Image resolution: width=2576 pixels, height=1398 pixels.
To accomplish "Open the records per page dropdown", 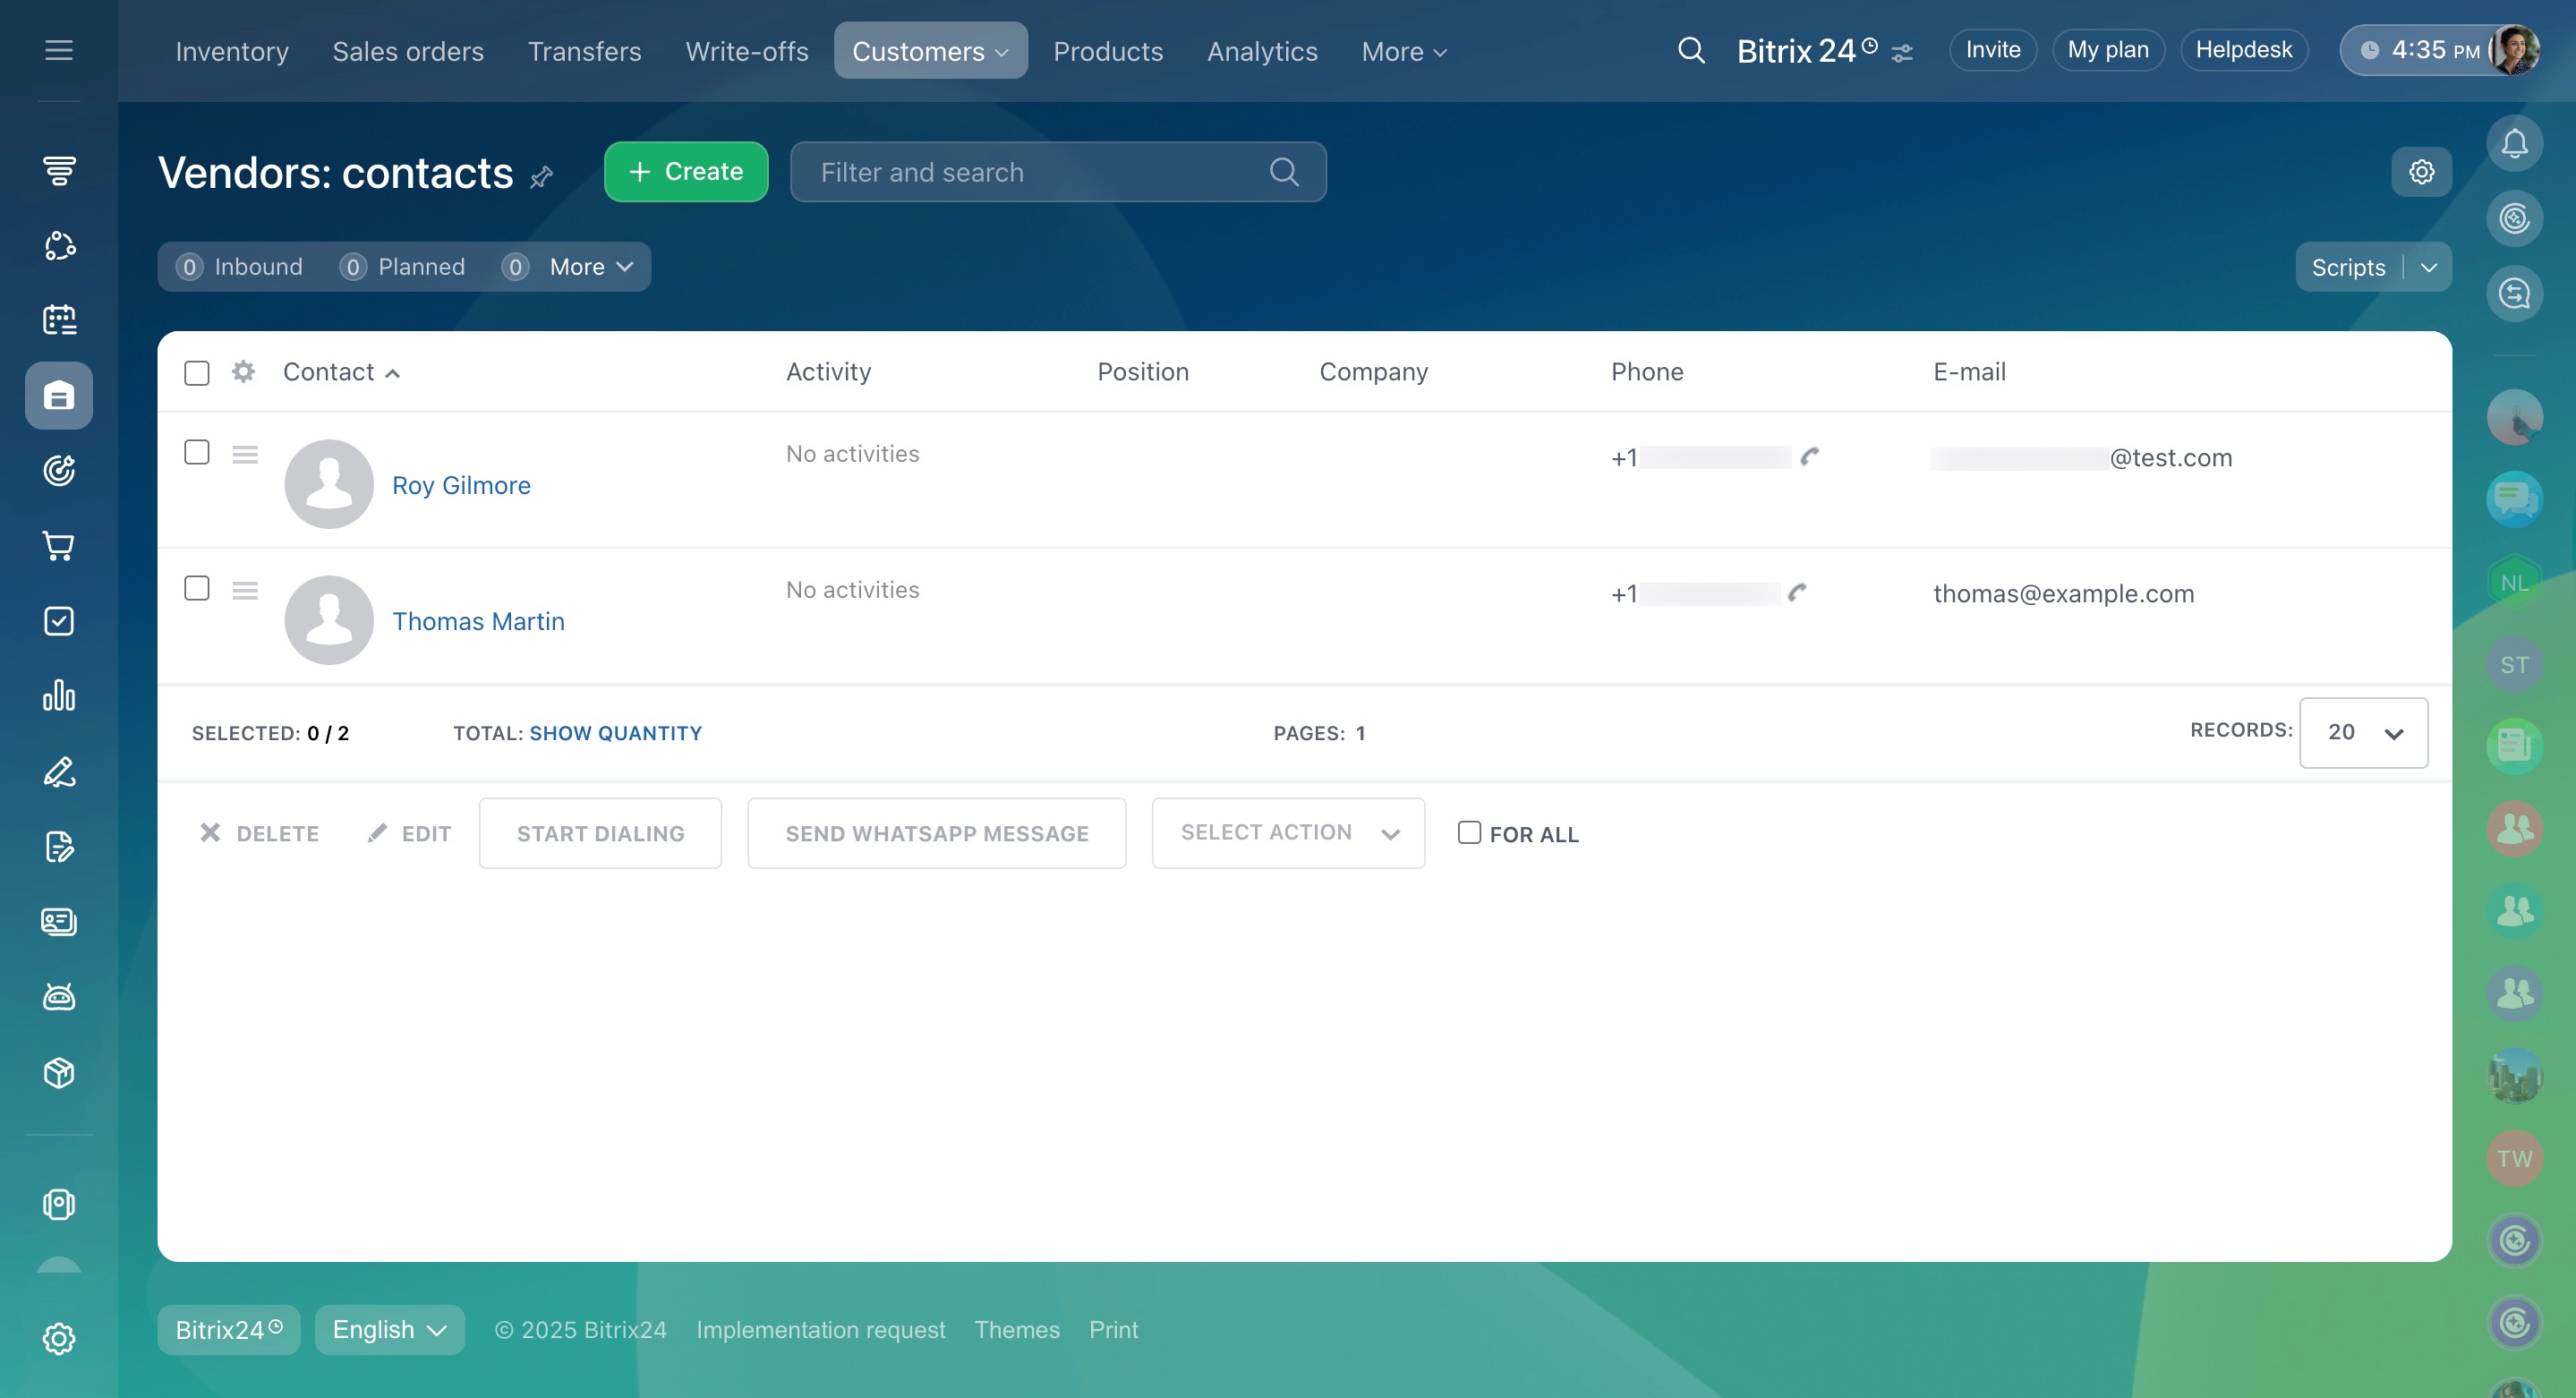I will point(2362,733).
